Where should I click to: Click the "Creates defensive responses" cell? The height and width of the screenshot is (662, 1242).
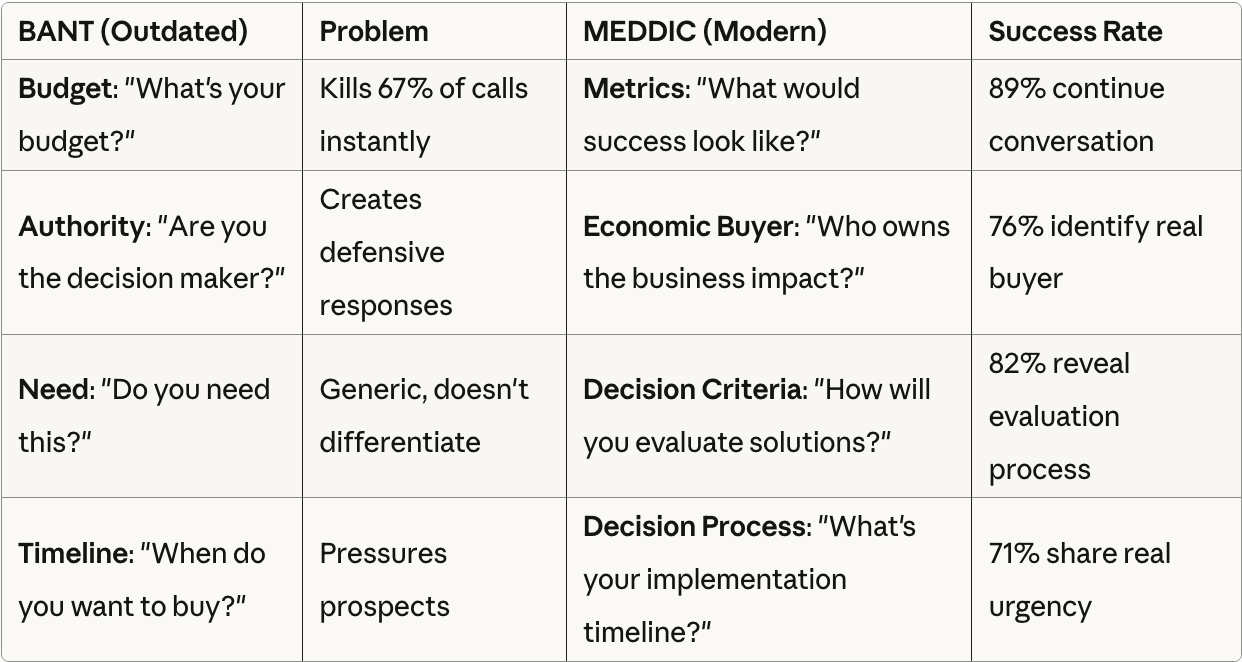click(386, 252)
